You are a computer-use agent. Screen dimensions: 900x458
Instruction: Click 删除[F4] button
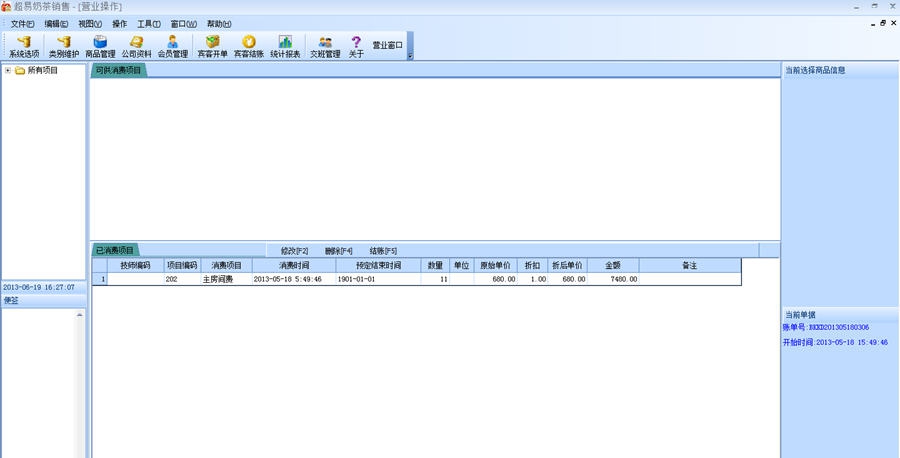pos(339,251)
